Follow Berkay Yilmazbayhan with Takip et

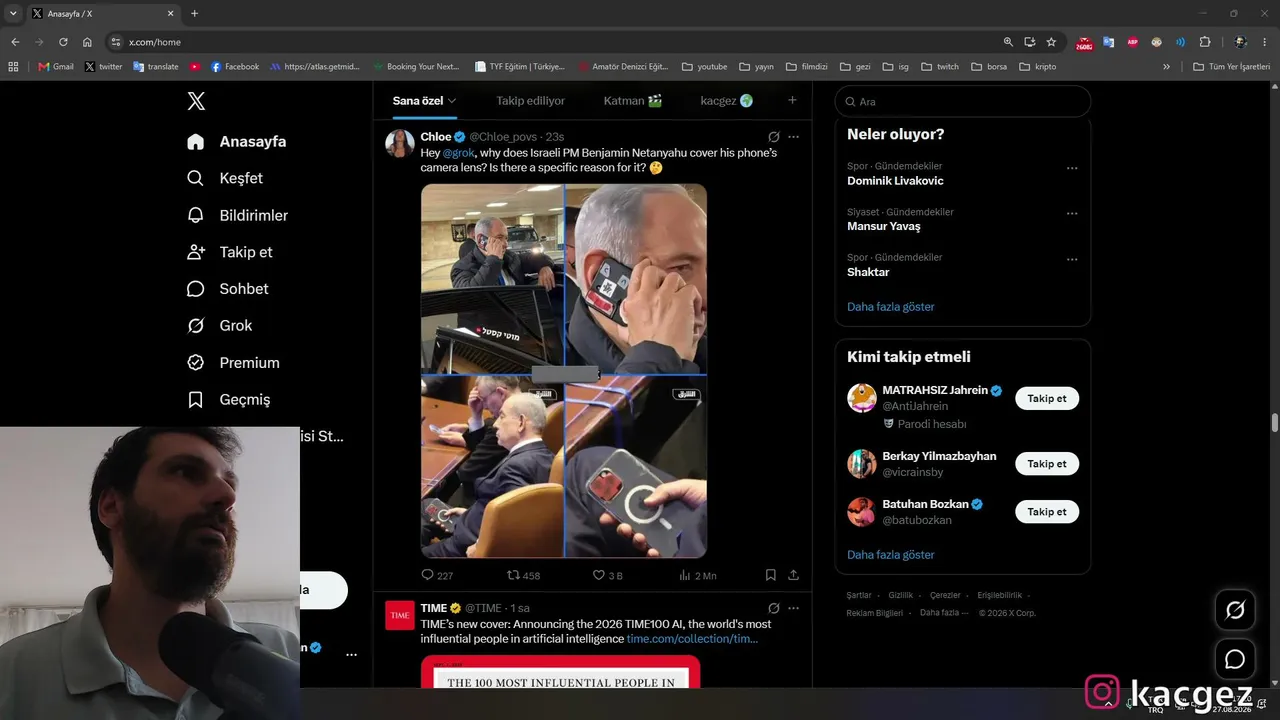pyautogui.click(x=1047, y=464)
